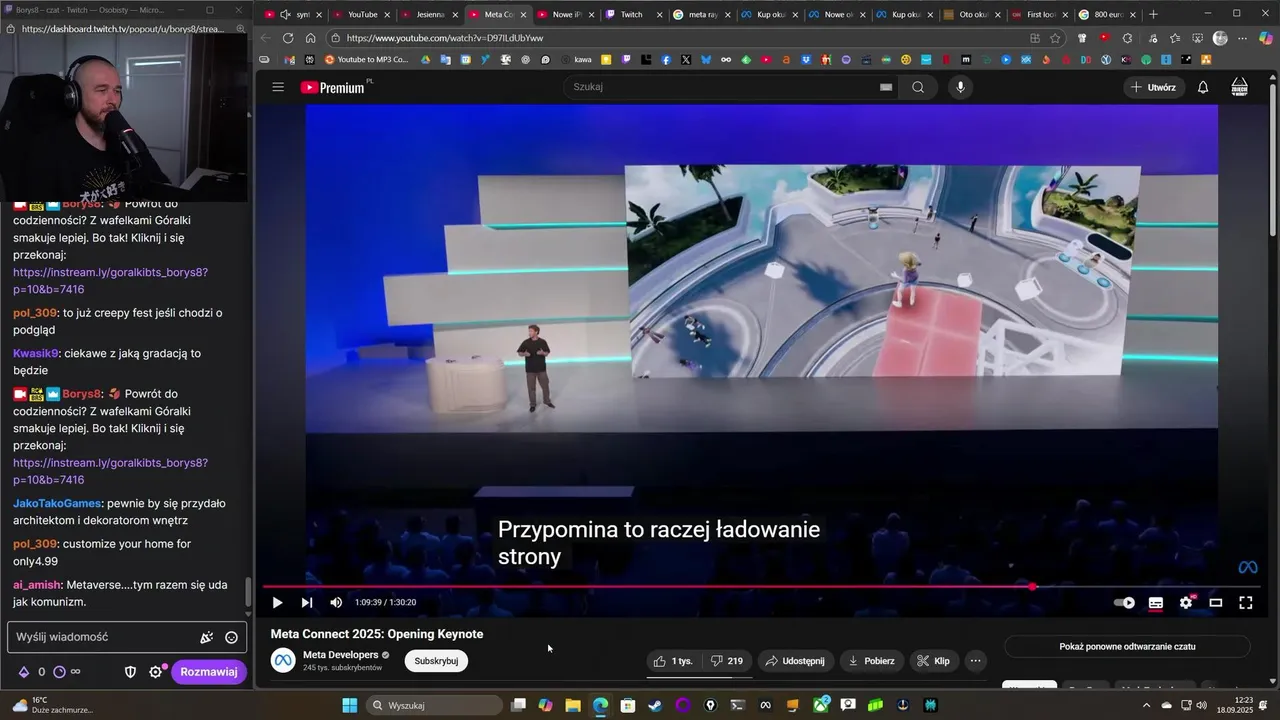Expand system tray hidden icons chevron
The height and width of the screenshot is (720, 1280).
point(1147,705)
